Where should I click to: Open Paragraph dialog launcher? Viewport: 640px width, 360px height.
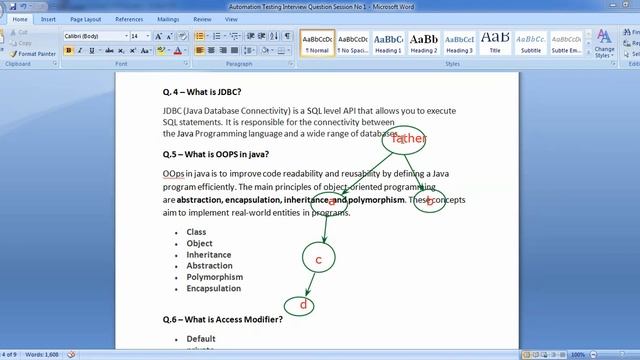coord(291,64)
